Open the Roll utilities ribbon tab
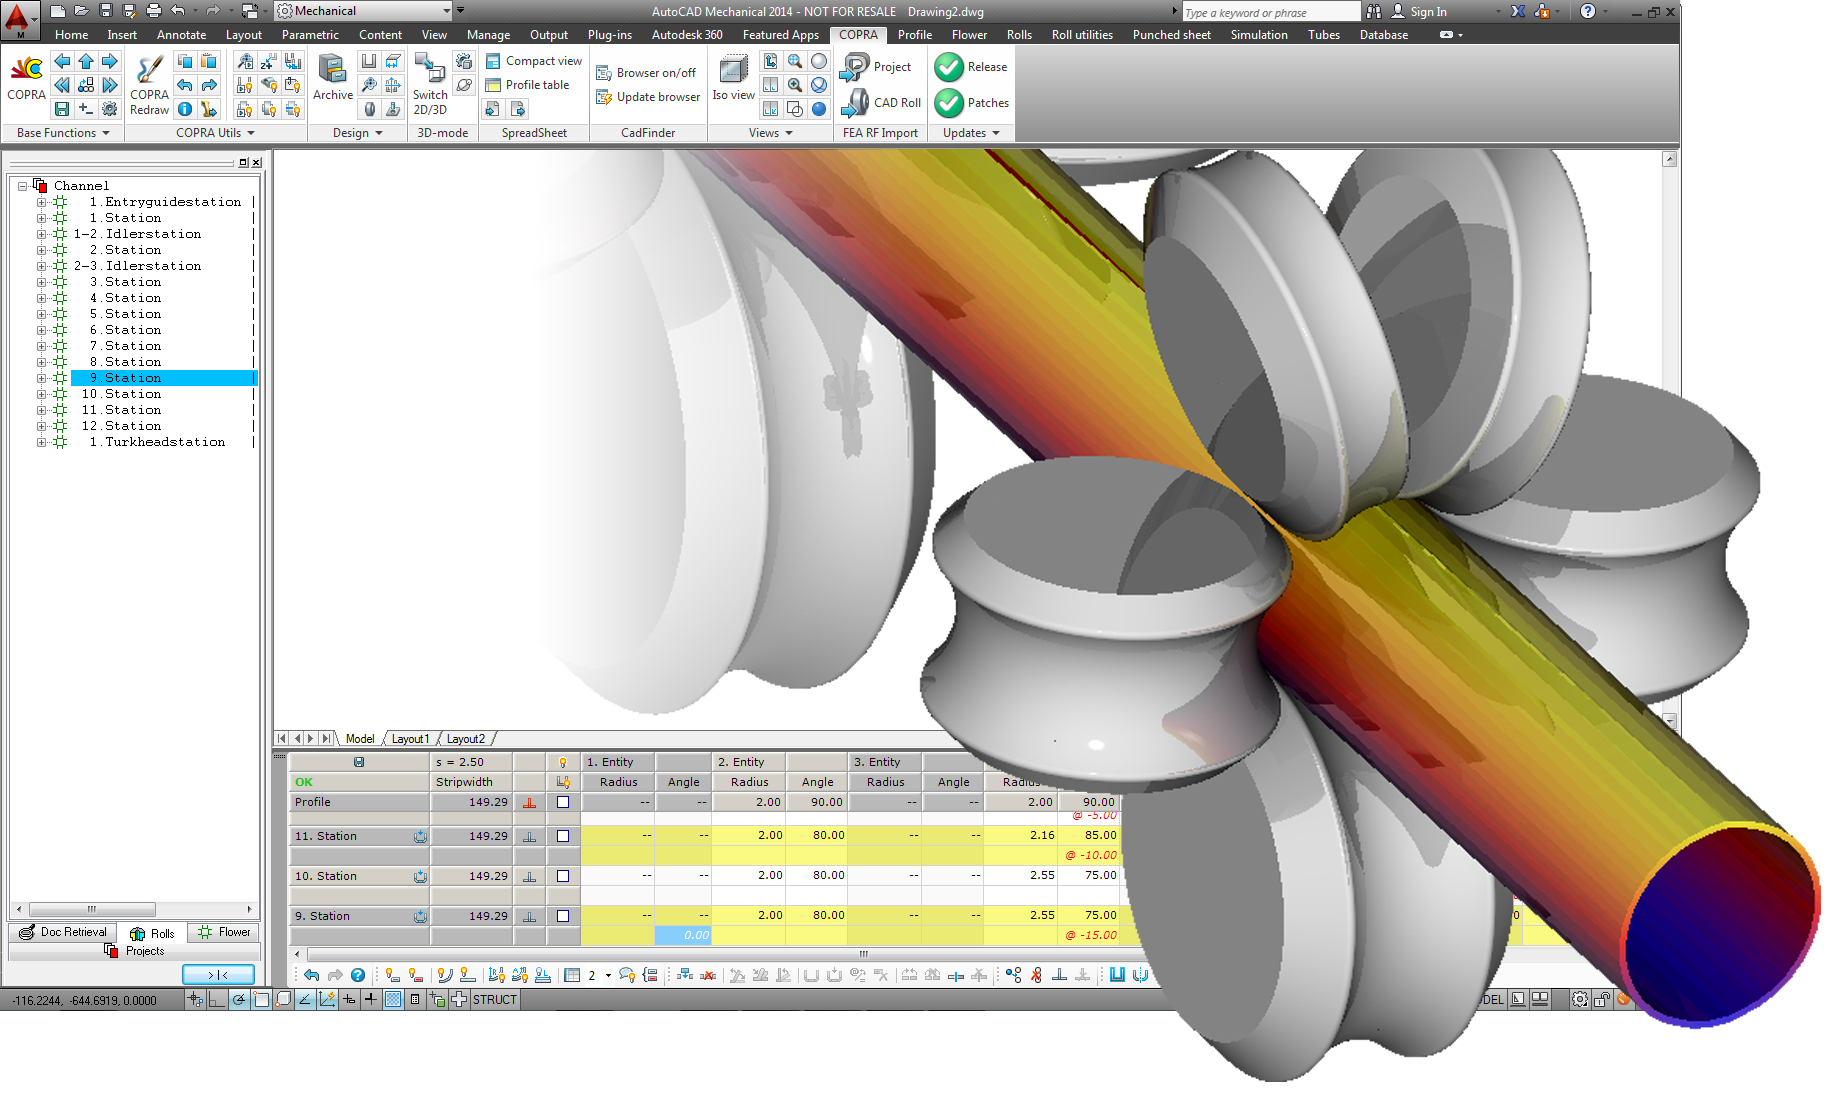This screenshot has height=1098, width=1836. (1081, 35)
